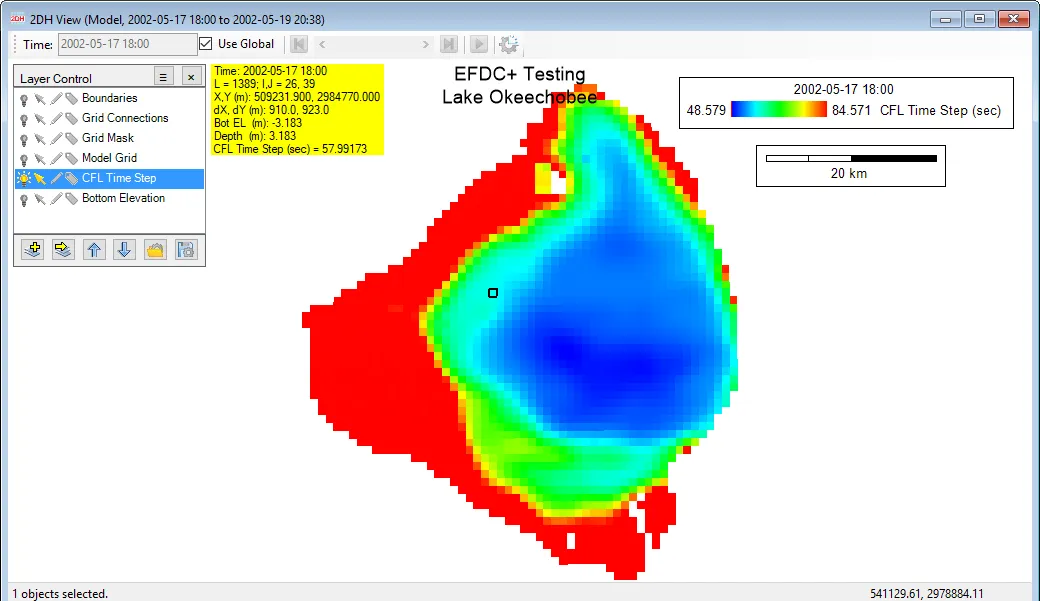Viewport: 1040px width, 601px height.
Task: Toggle Bottom Elevation layer visibility
Action: 22,198
